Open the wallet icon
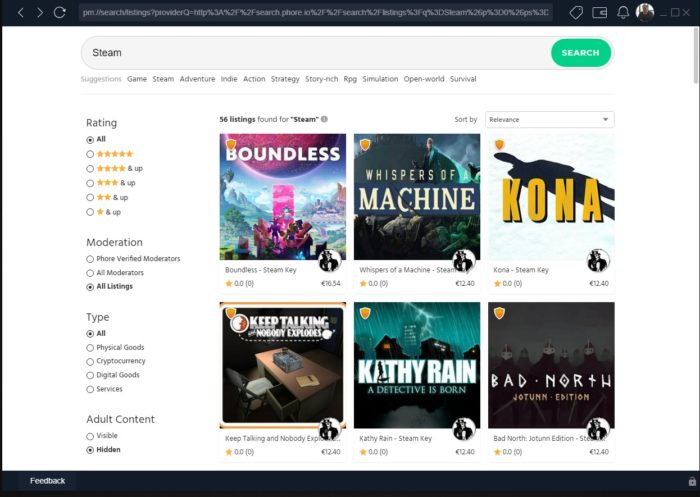 coord(599,13)
